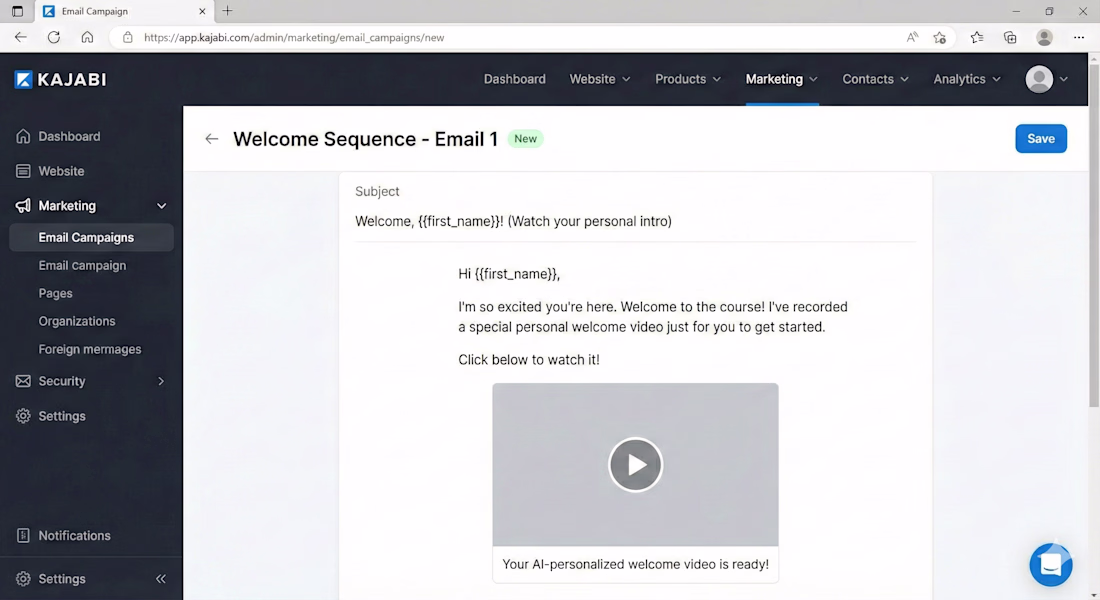This screenshot has height=600, width=1100.
Task: Click the Welcome Sequence - Email 1 title
Action: tap(365, 139)
